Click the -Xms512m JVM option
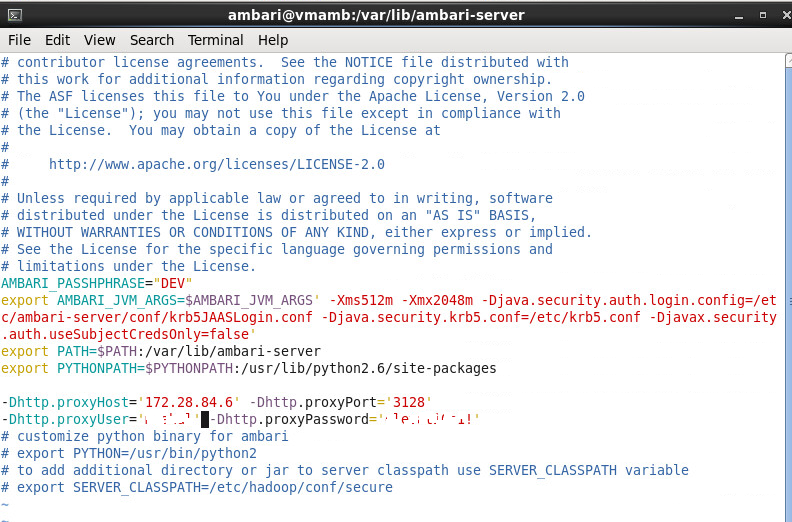The image size is (792, 522). coord(361,300)
